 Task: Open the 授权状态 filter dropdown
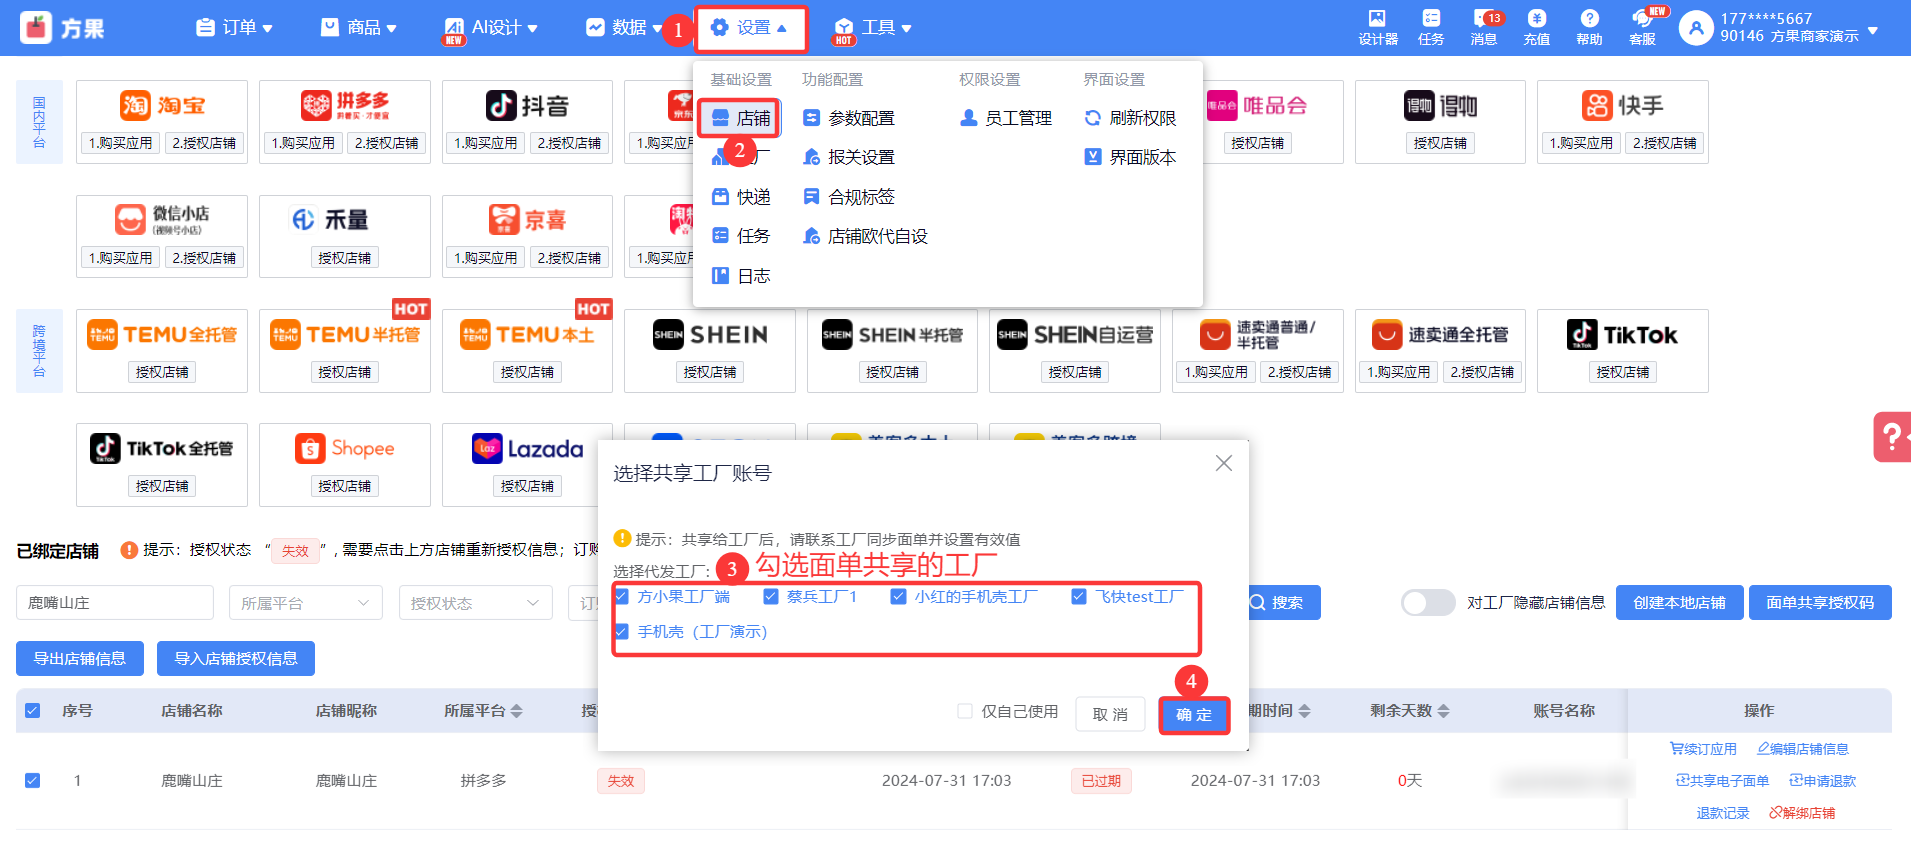pyautogui.click(x=476, y=603)
